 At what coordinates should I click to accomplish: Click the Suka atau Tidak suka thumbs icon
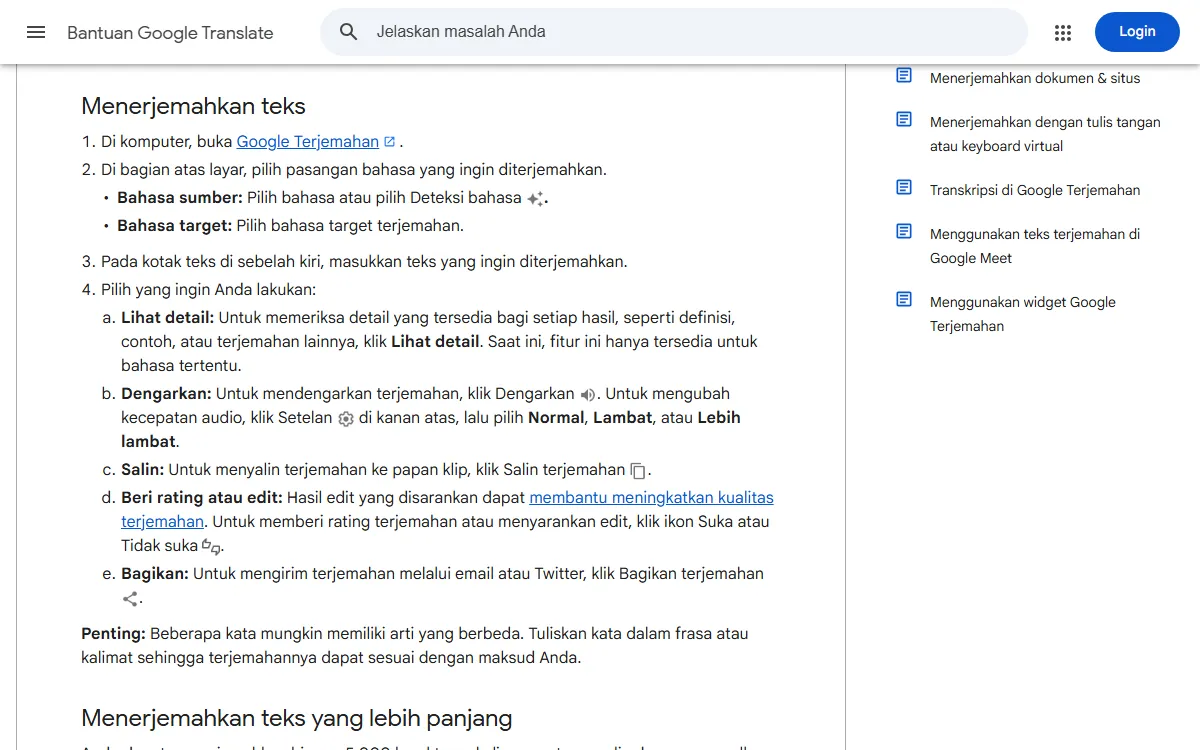coord(211,547)
